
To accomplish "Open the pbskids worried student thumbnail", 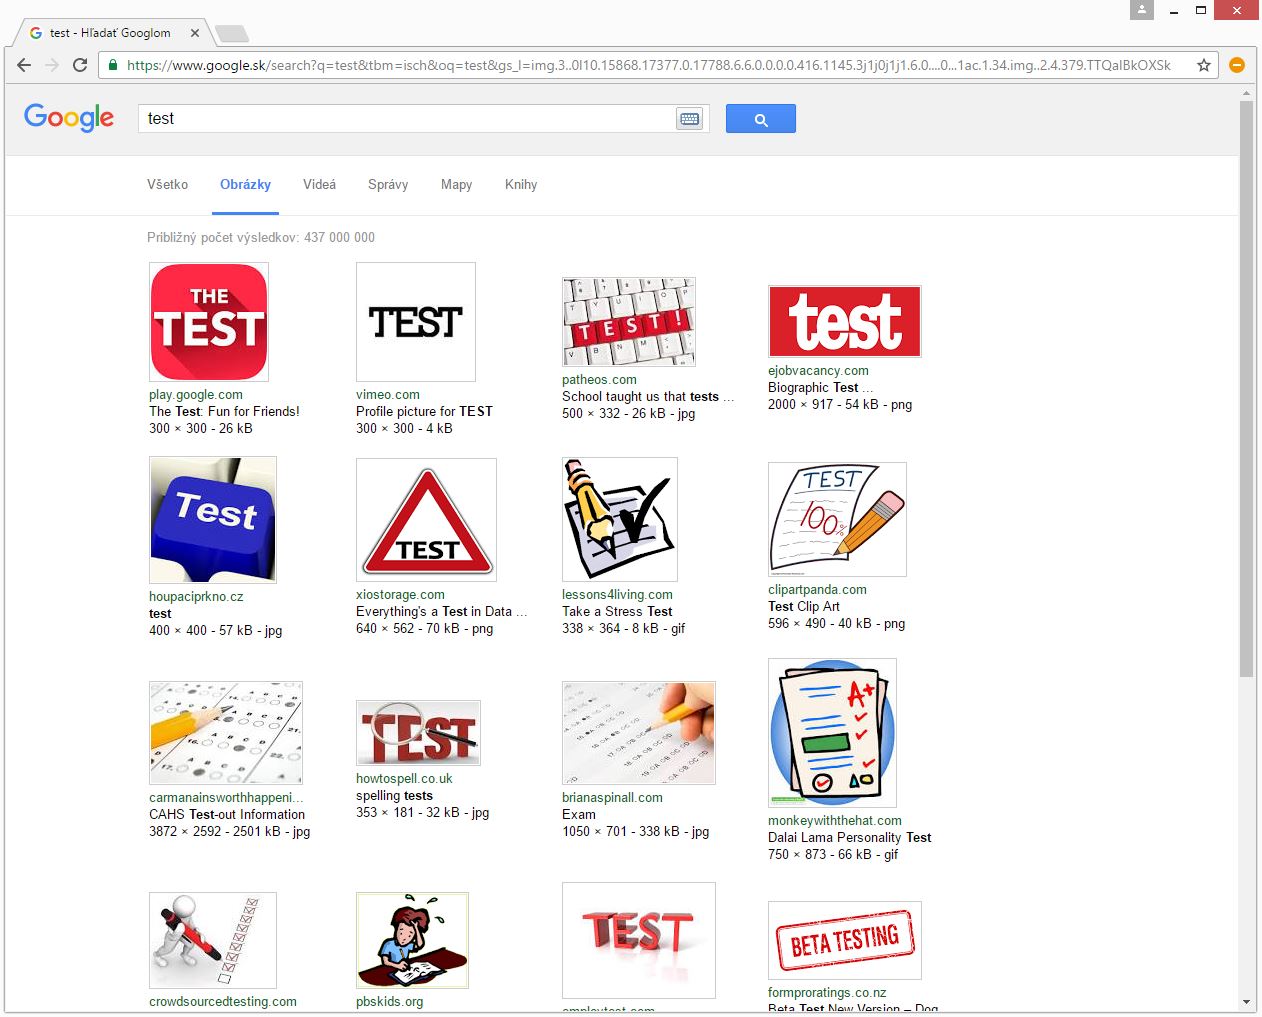I will pyautogui.click(x=412, y=941).
